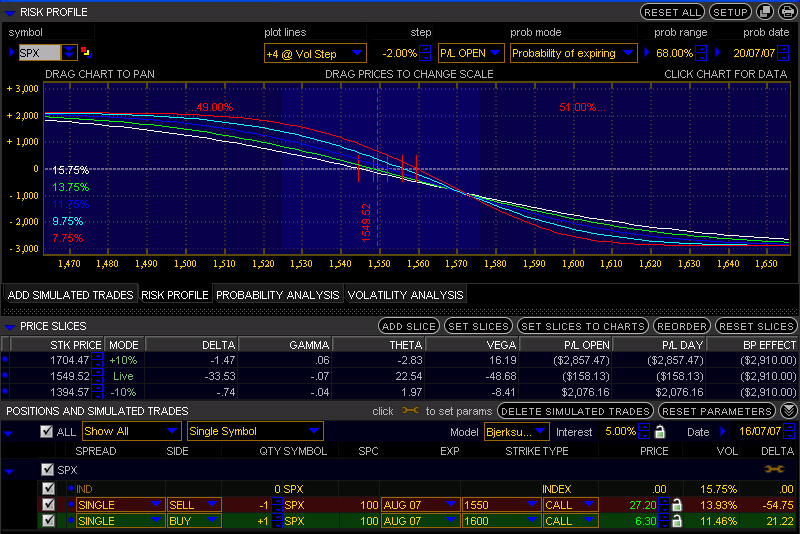Switch to the Probability Analysis tab
Image resolution: width=800 pixels, height=534 pixels.
278,295
